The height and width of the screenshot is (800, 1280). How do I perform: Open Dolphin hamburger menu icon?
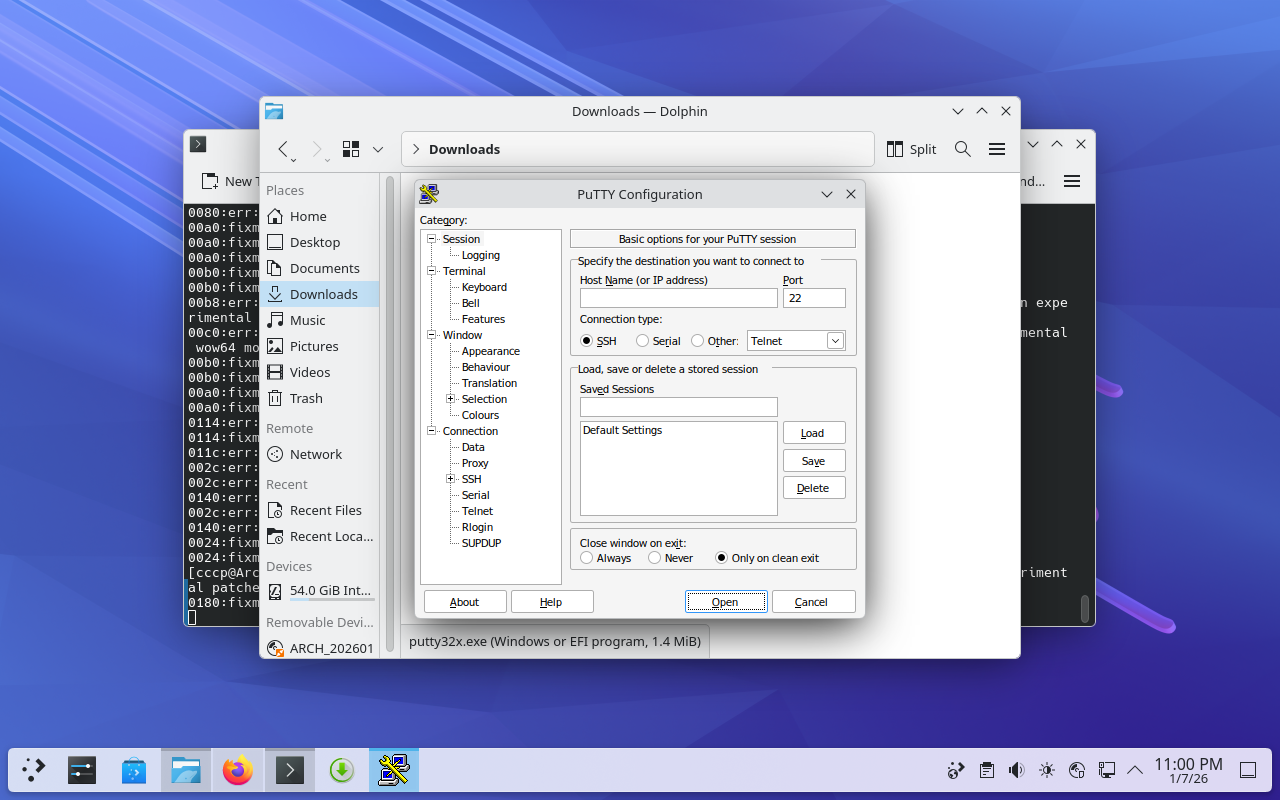pos(996,149)
